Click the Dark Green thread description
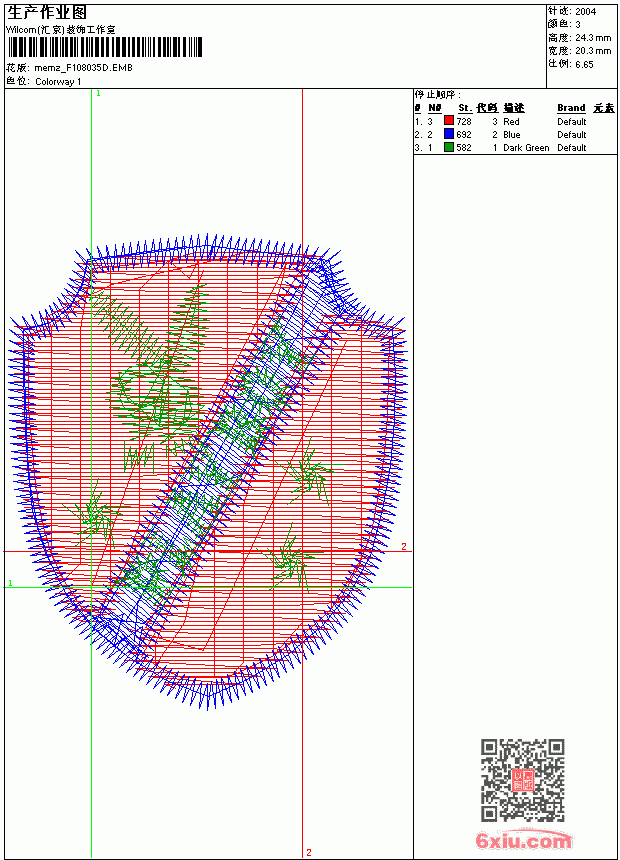 (526, 148)
